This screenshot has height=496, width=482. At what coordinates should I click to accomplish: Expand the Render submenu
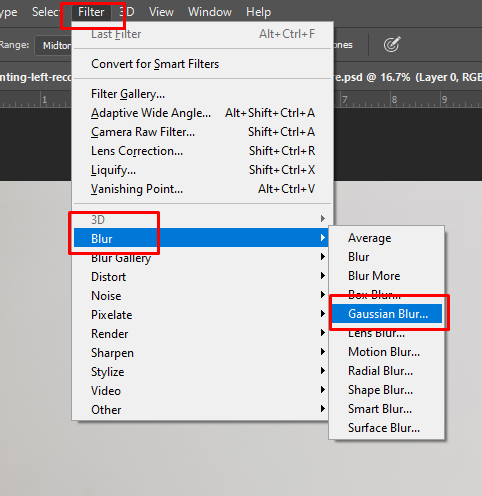click(201, 334)
